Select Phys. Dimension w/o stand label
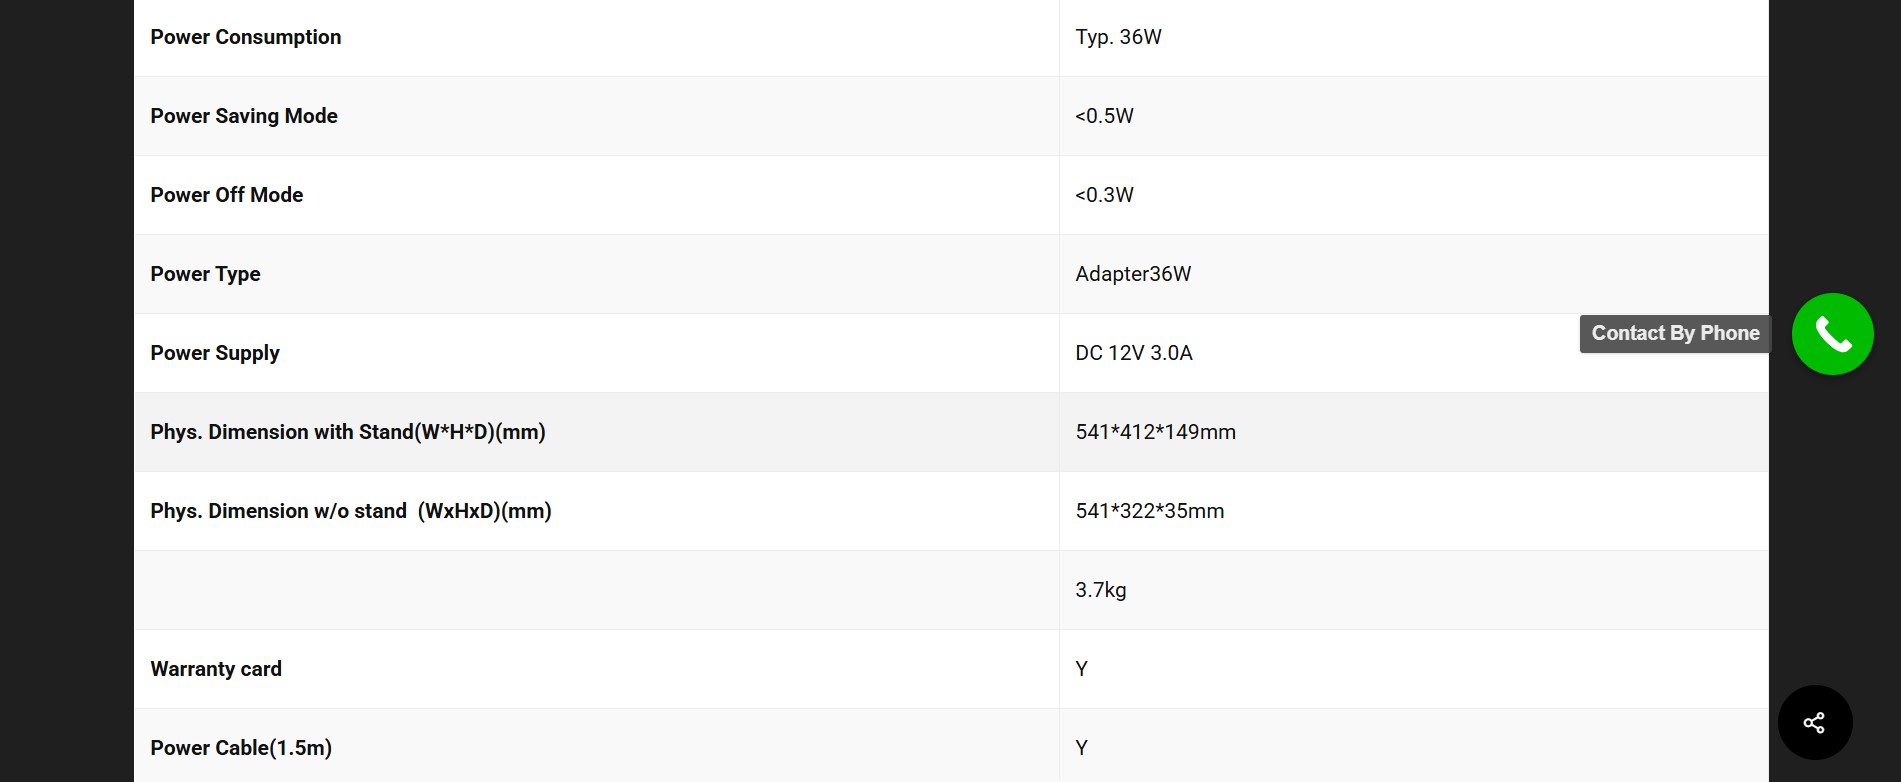 [x=351, y=511]
